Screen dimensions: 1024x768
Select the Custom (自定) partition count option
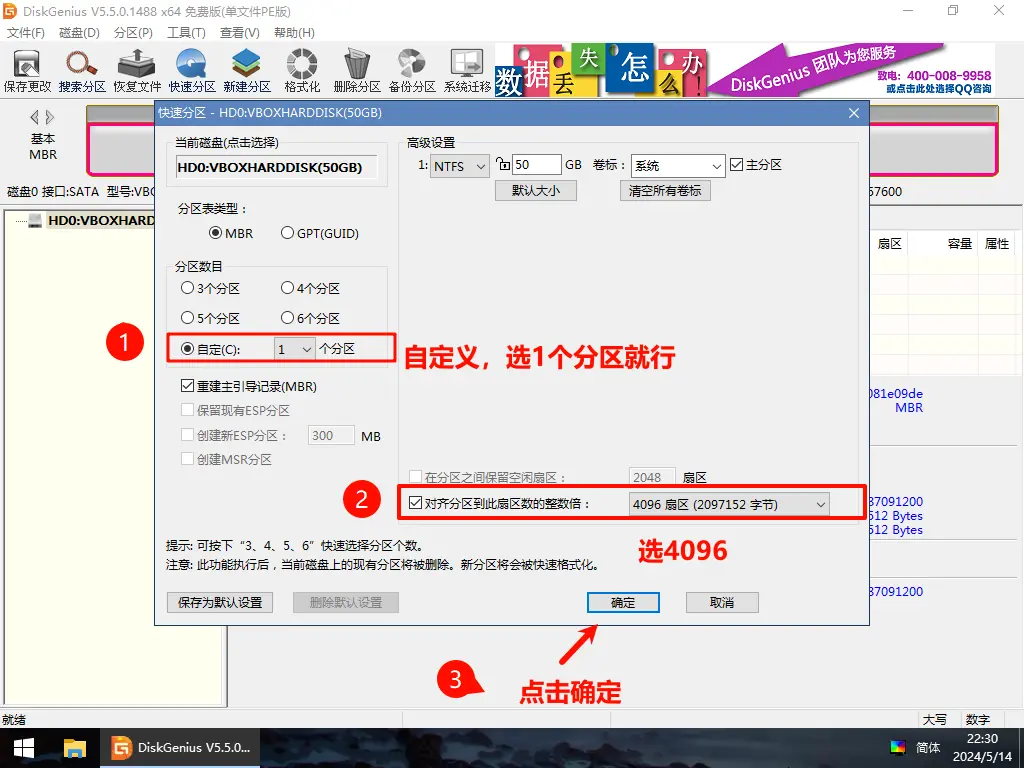[x=210, y=349]
